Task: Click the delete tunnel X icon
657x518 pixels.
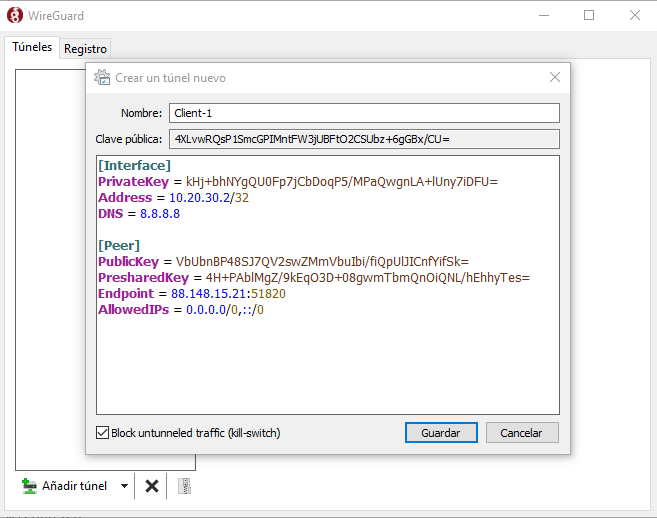Action: click(152, 486)
